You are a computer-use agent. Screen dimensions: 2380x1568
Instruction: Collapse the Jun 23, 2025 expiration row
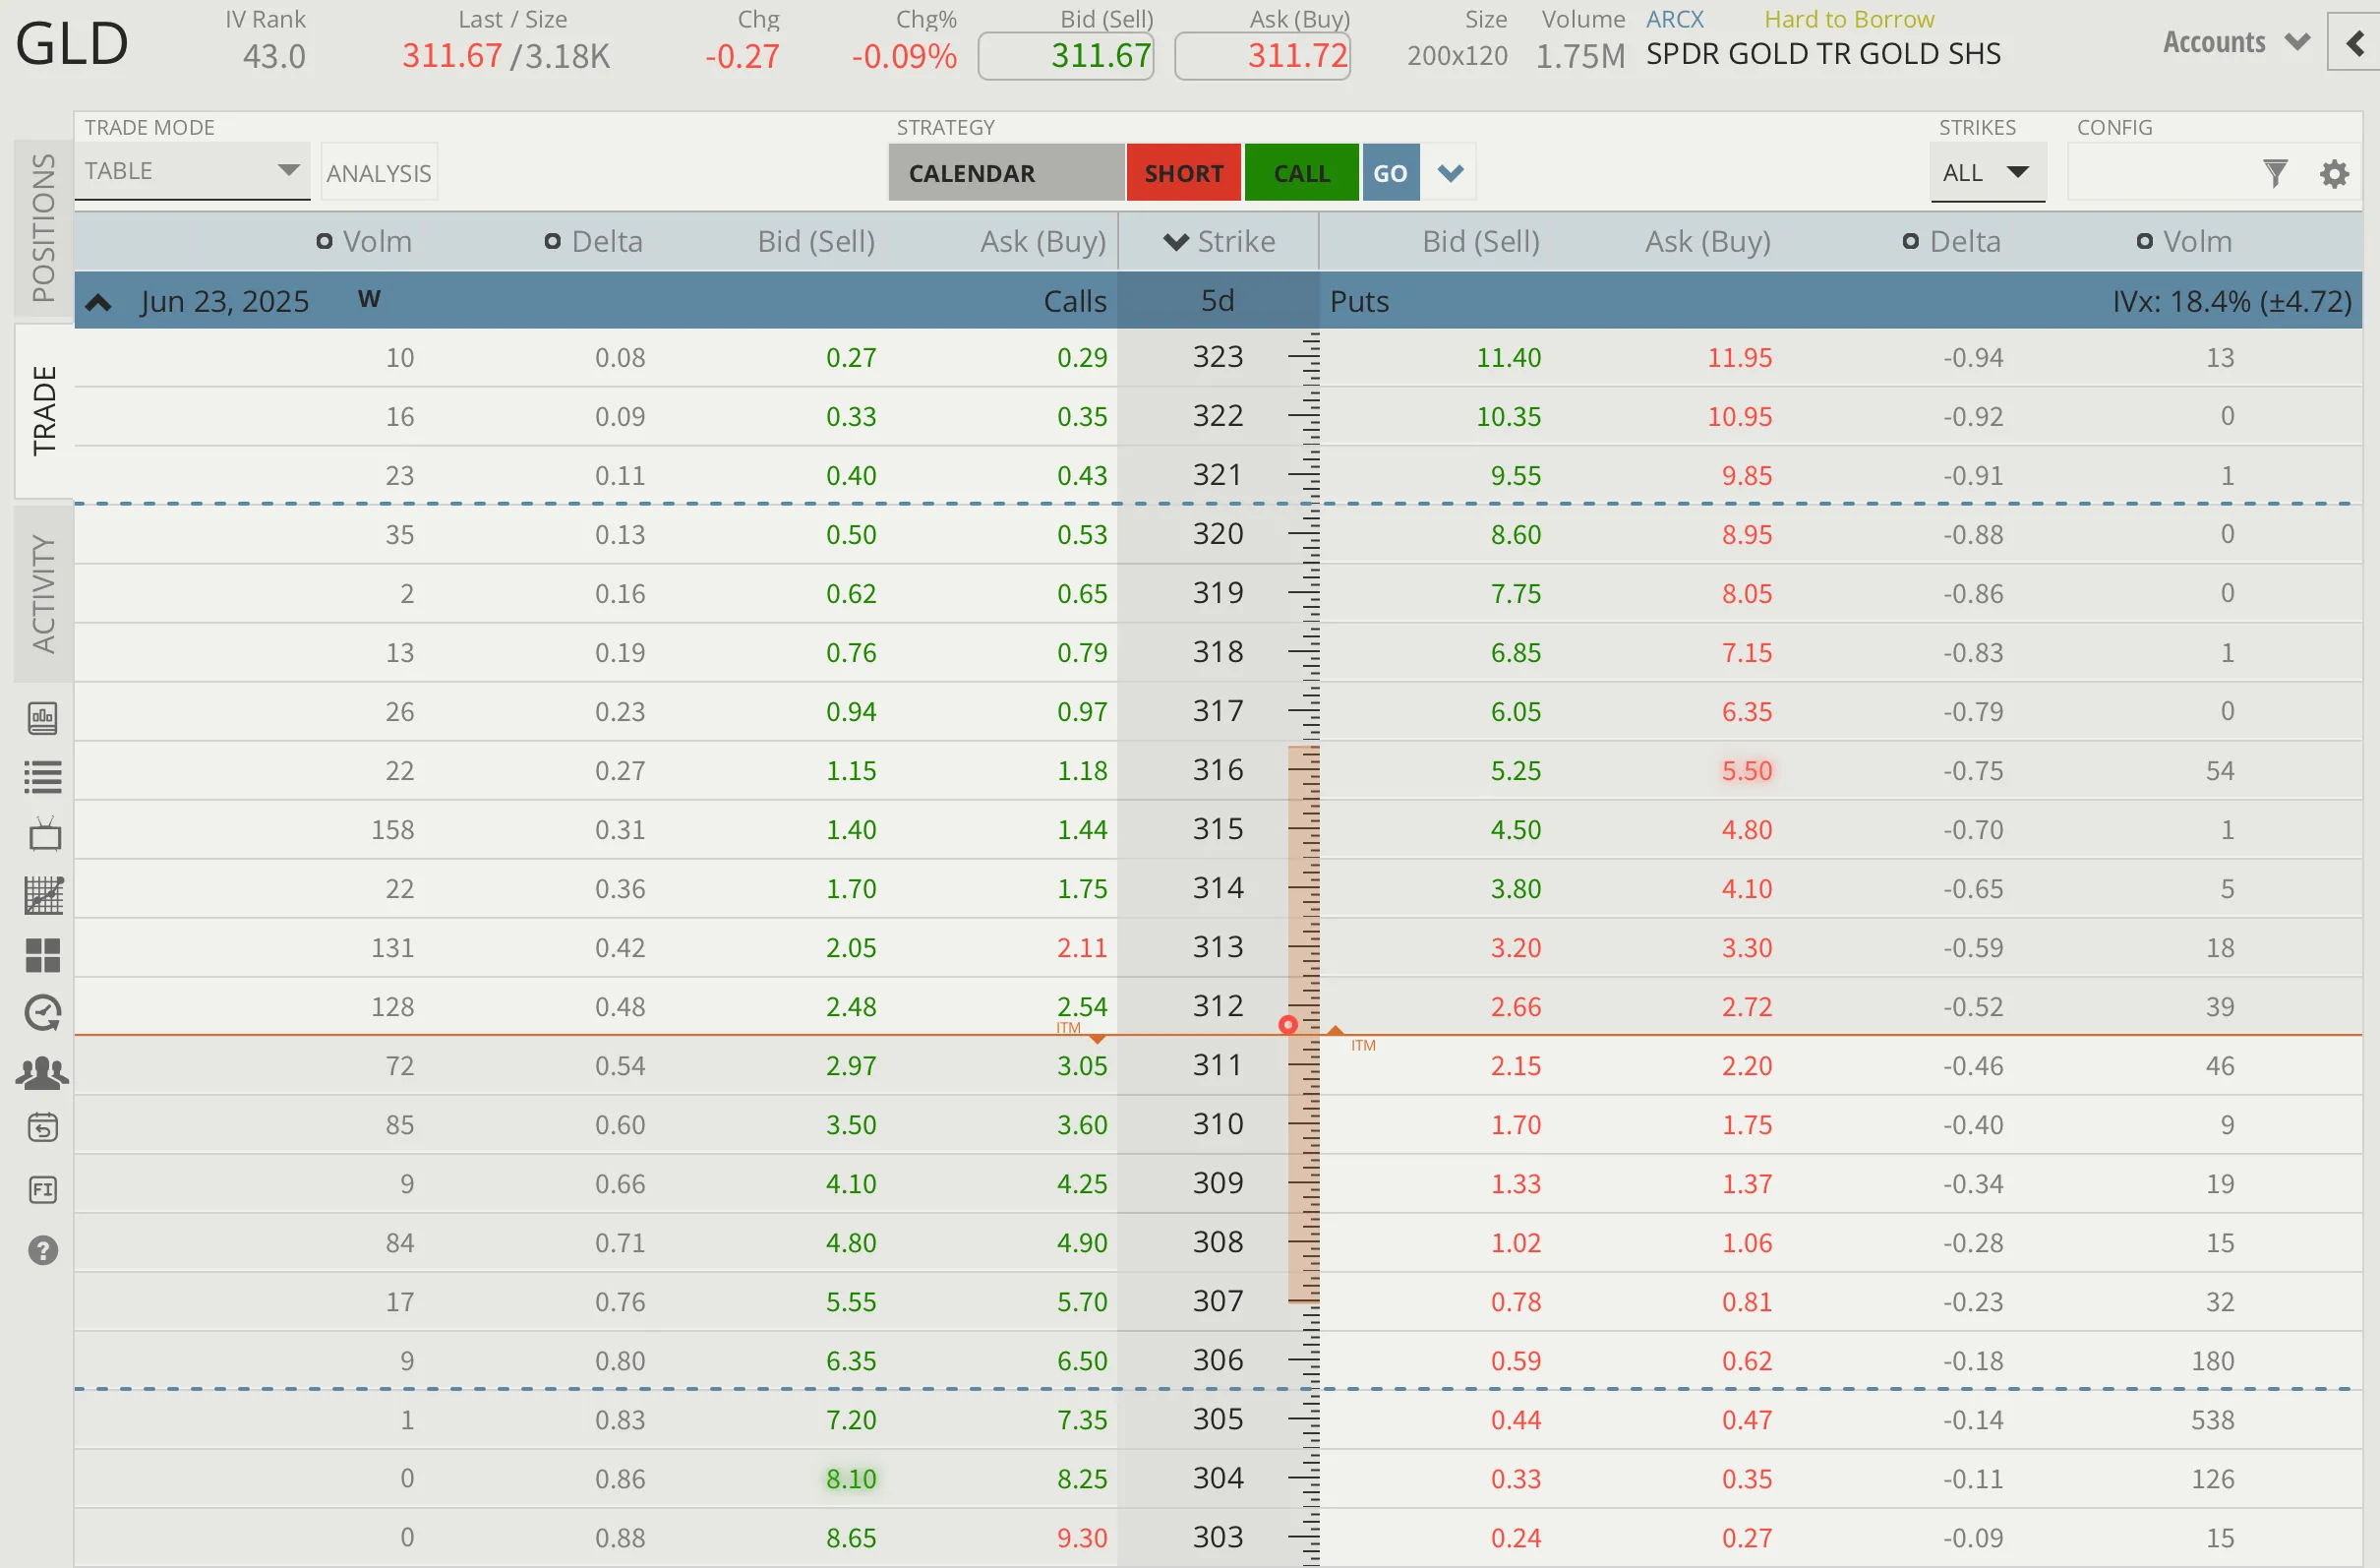tap(98, 301)
